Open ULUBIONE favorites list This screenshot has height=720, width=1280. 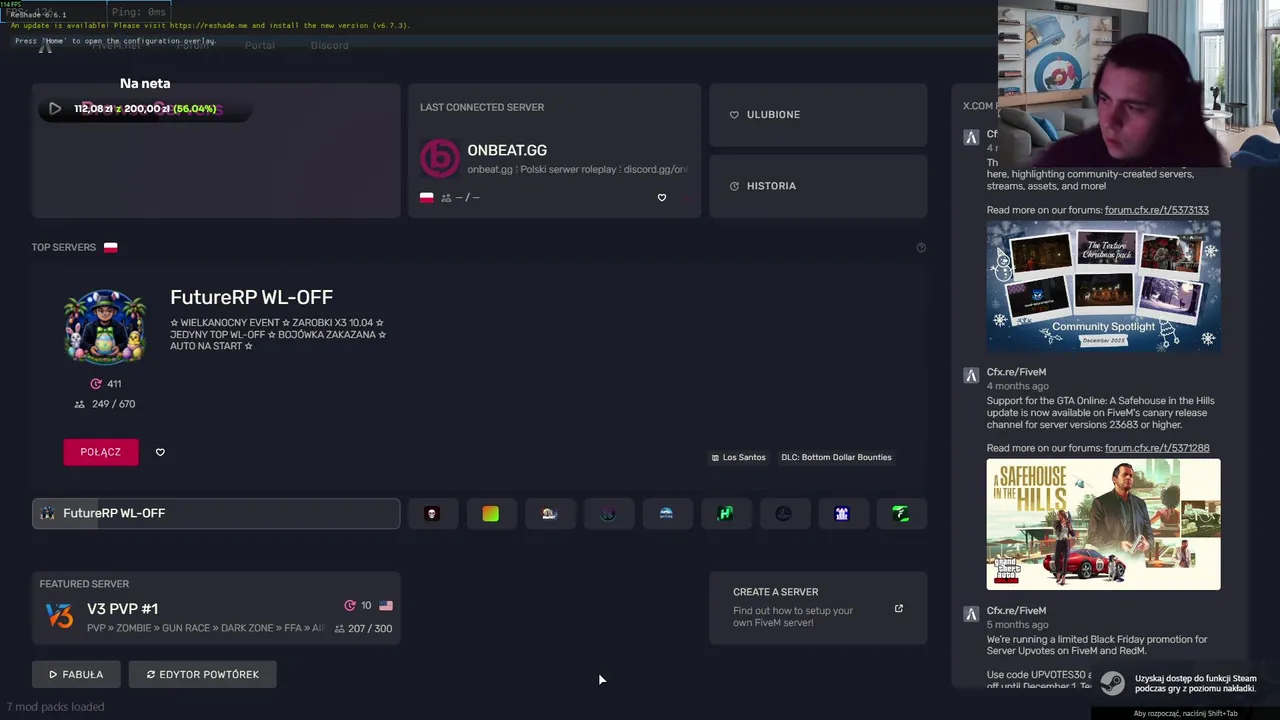818,115
